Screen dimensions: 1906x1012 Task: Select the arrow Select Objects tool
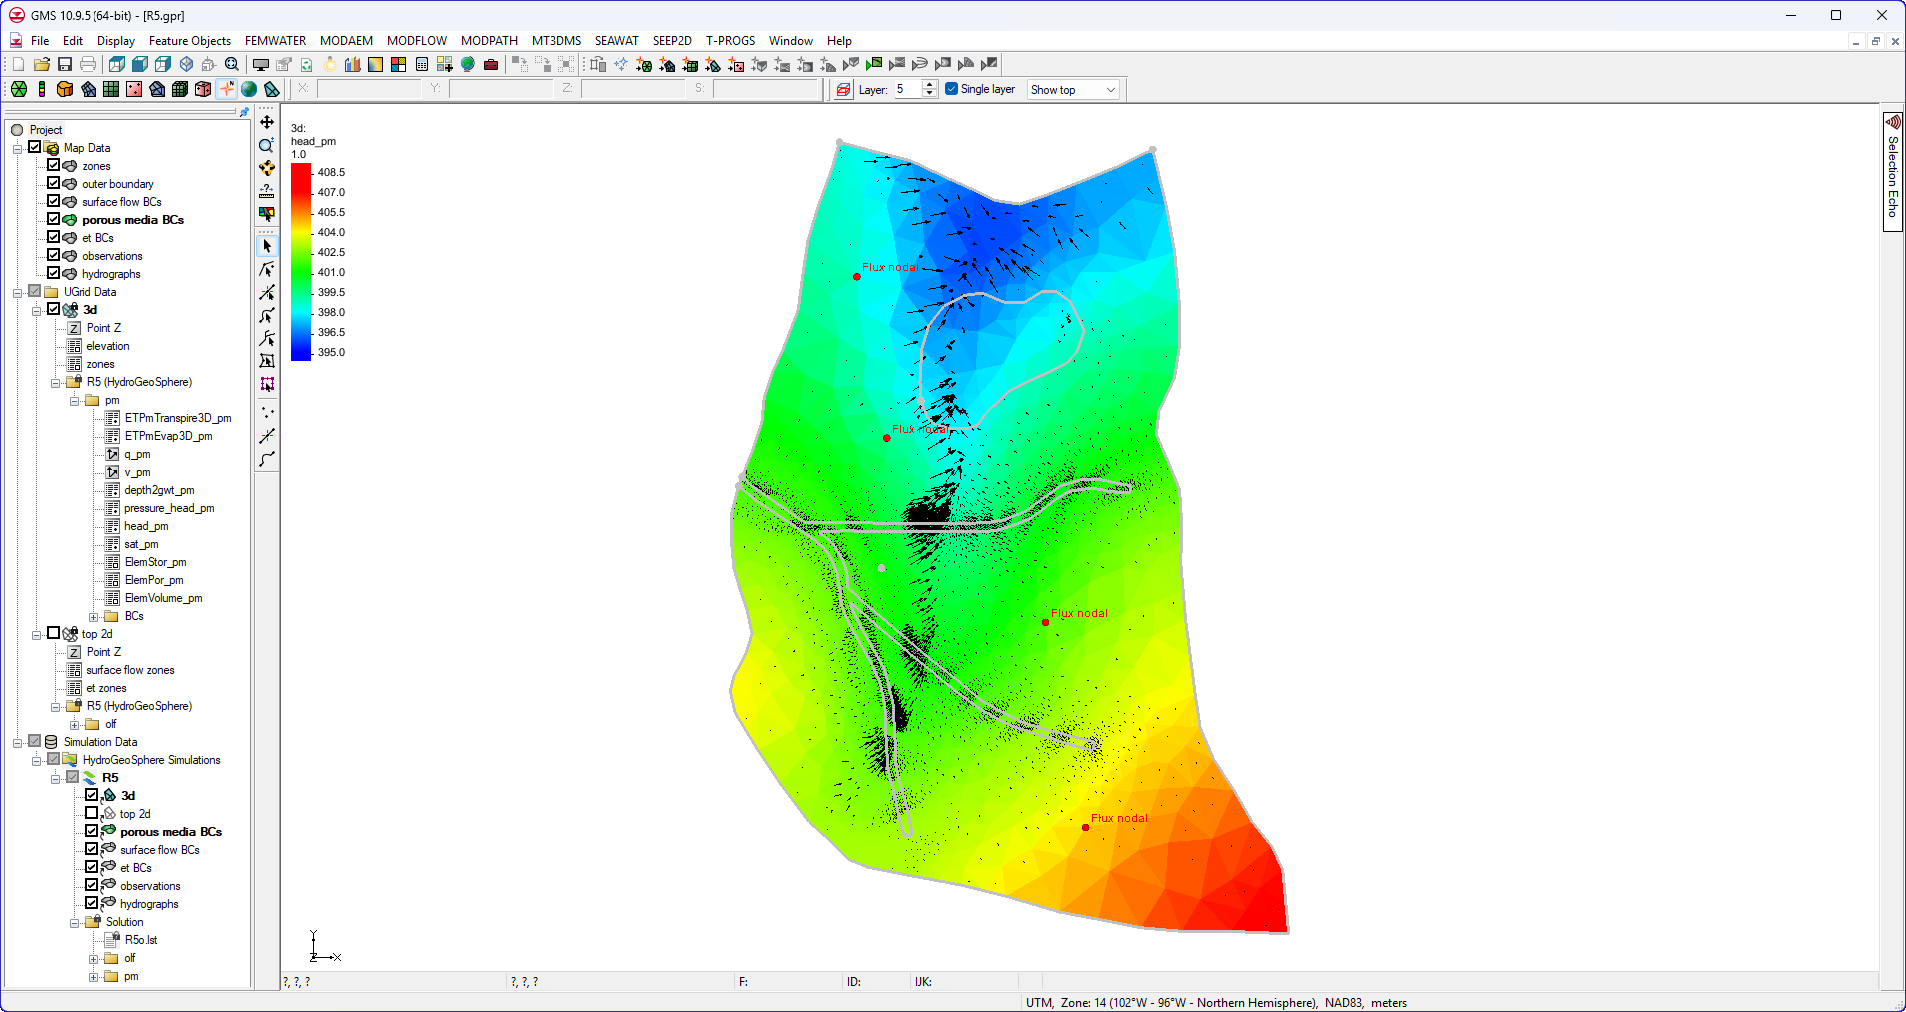[267, 246]
